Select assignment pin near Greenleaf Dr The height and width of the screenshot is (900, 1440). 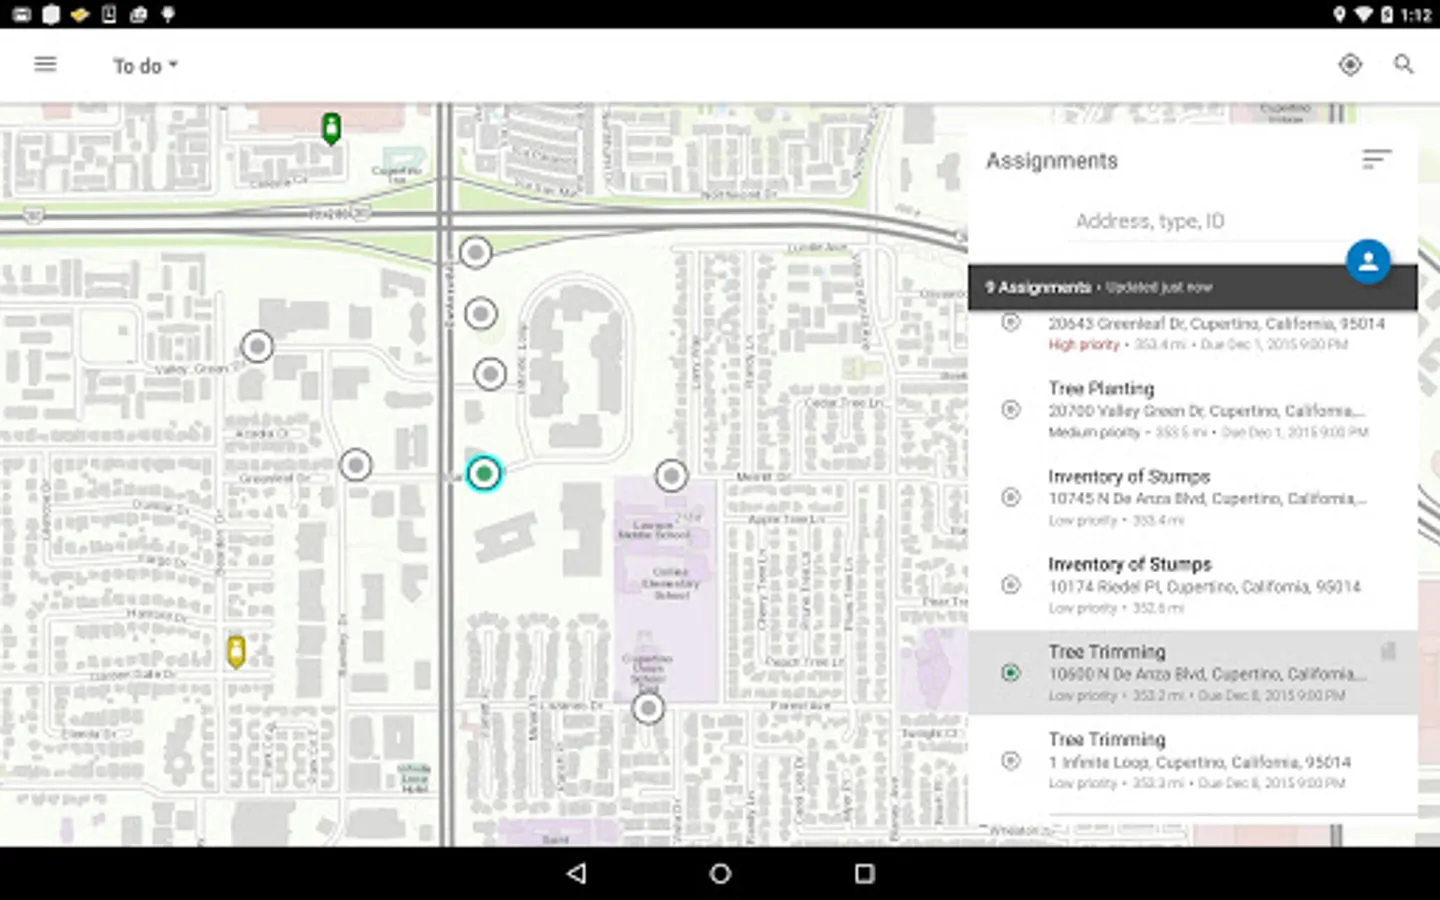click(356, 465)
